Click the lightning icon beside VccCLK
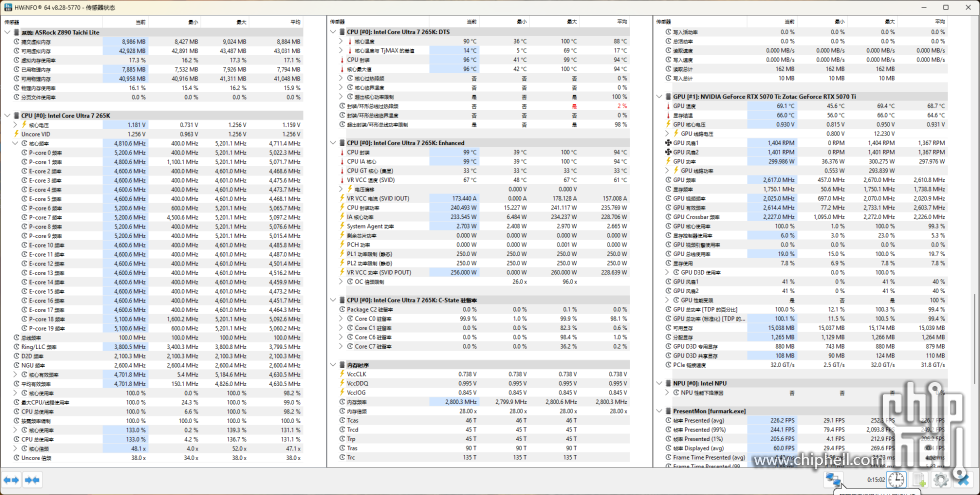The height and width of the screenshot is (495, 980). [342, 374]
